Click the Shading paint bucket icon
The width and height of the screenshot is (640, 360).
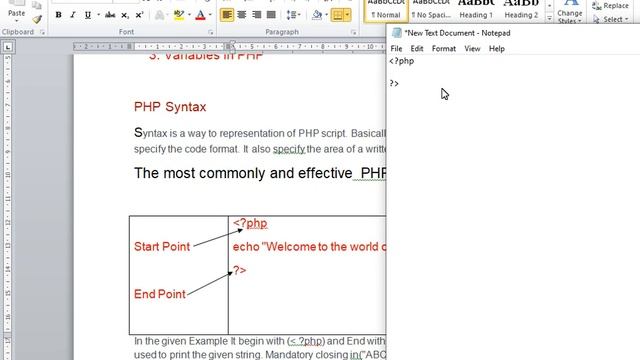317,15
